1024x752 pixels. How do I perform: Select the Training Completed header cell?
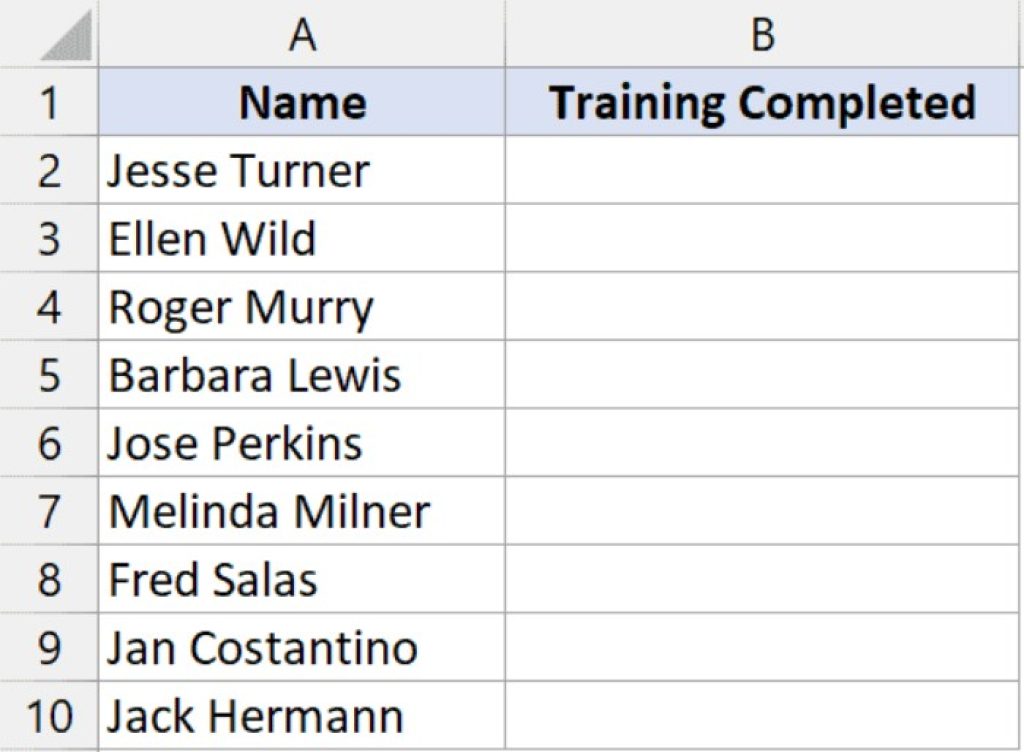coord(765,101)
